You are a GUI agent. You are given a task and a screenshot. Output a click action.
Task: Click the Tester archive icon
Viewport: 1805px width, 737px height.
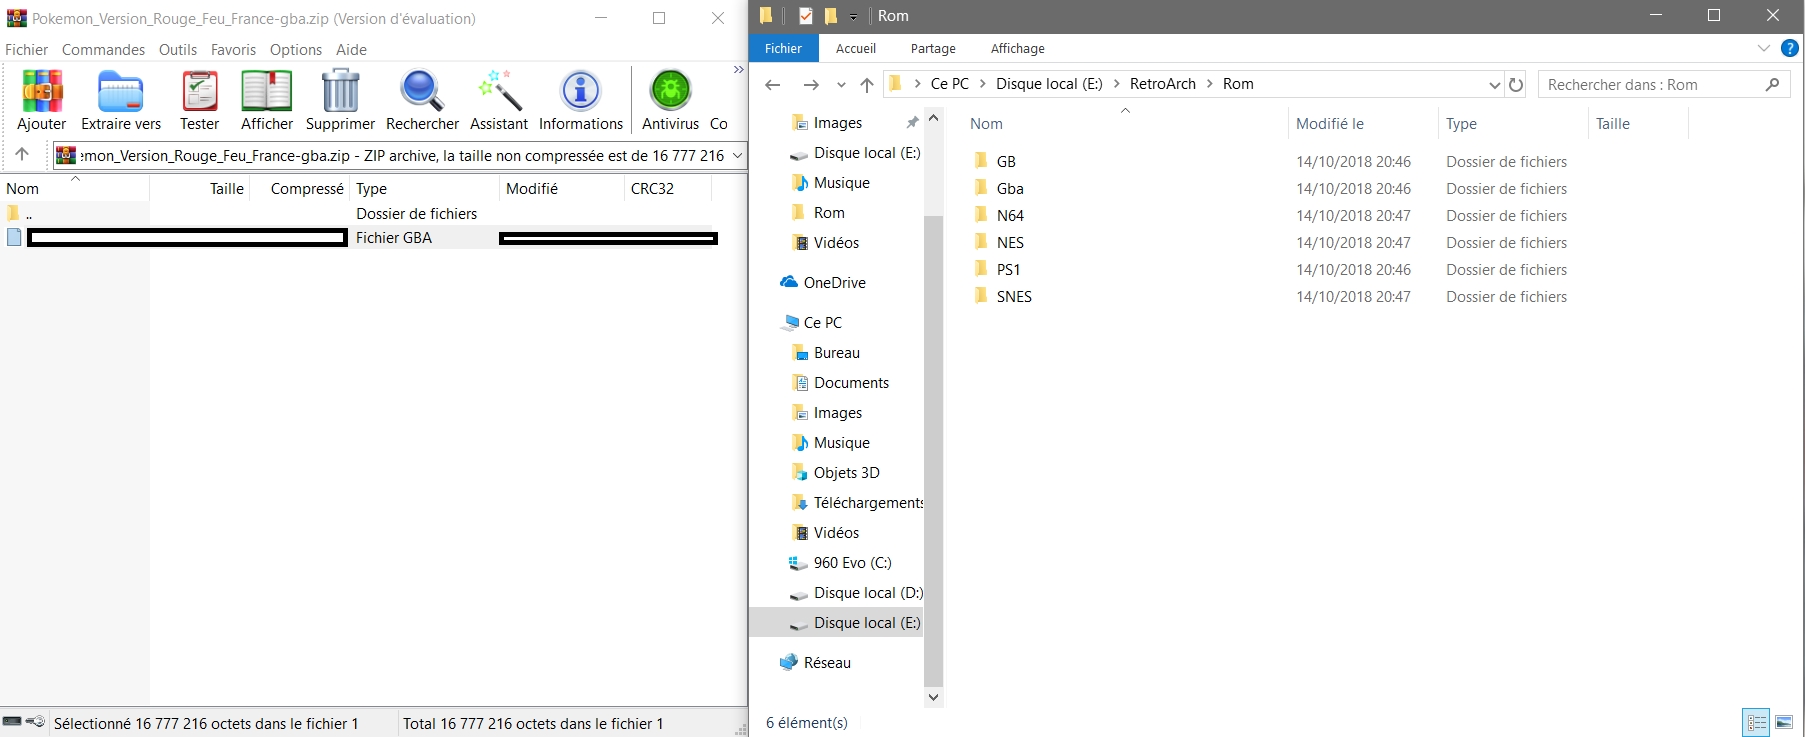point(199,91)
